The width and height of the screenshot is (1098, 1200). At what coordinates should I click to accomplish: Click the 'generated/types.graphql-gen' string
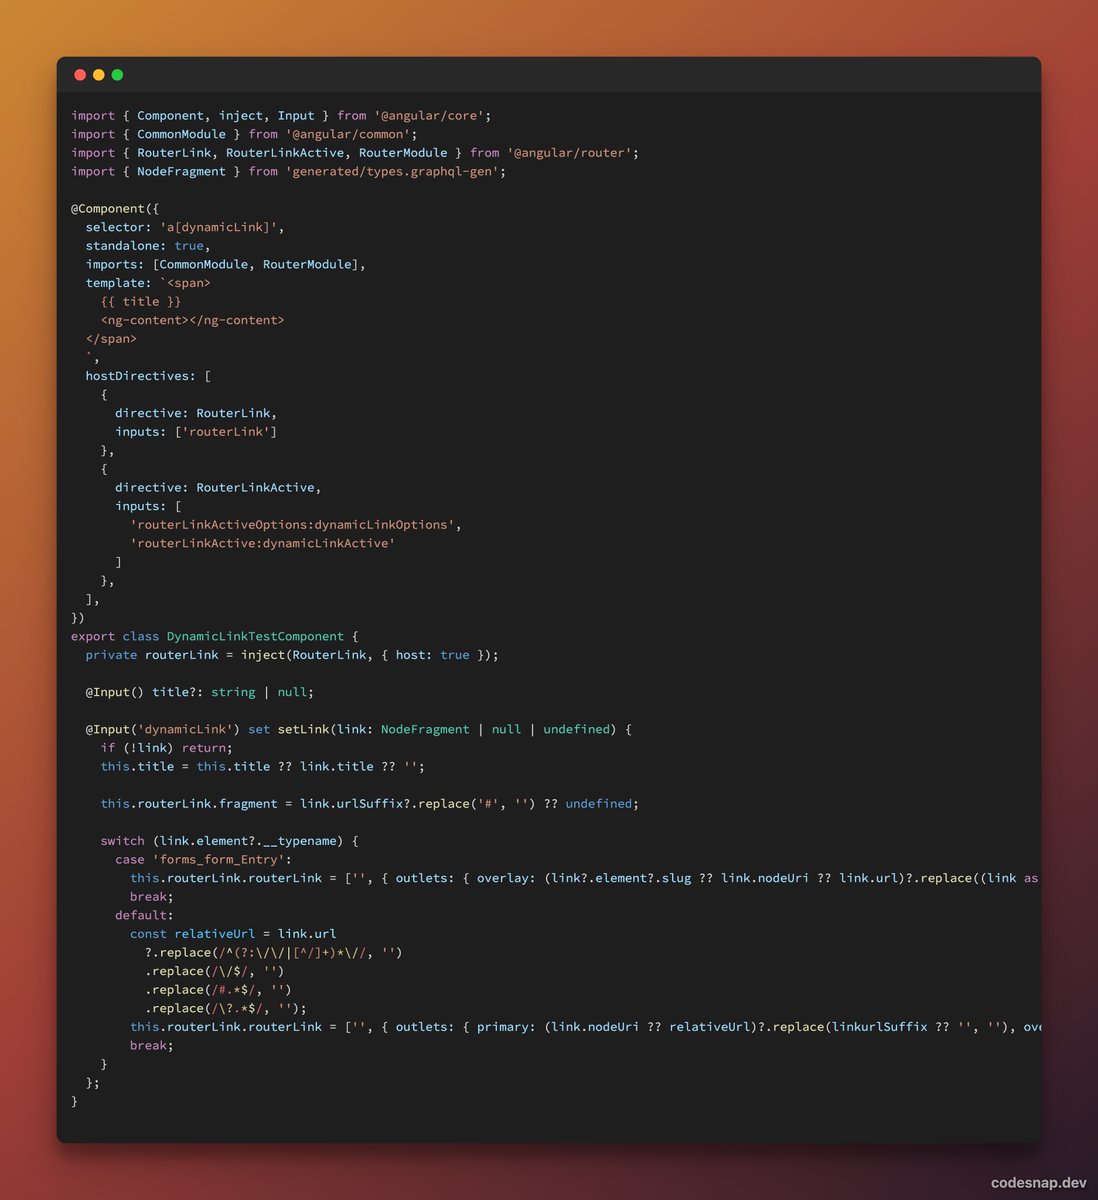pos(396,171)
